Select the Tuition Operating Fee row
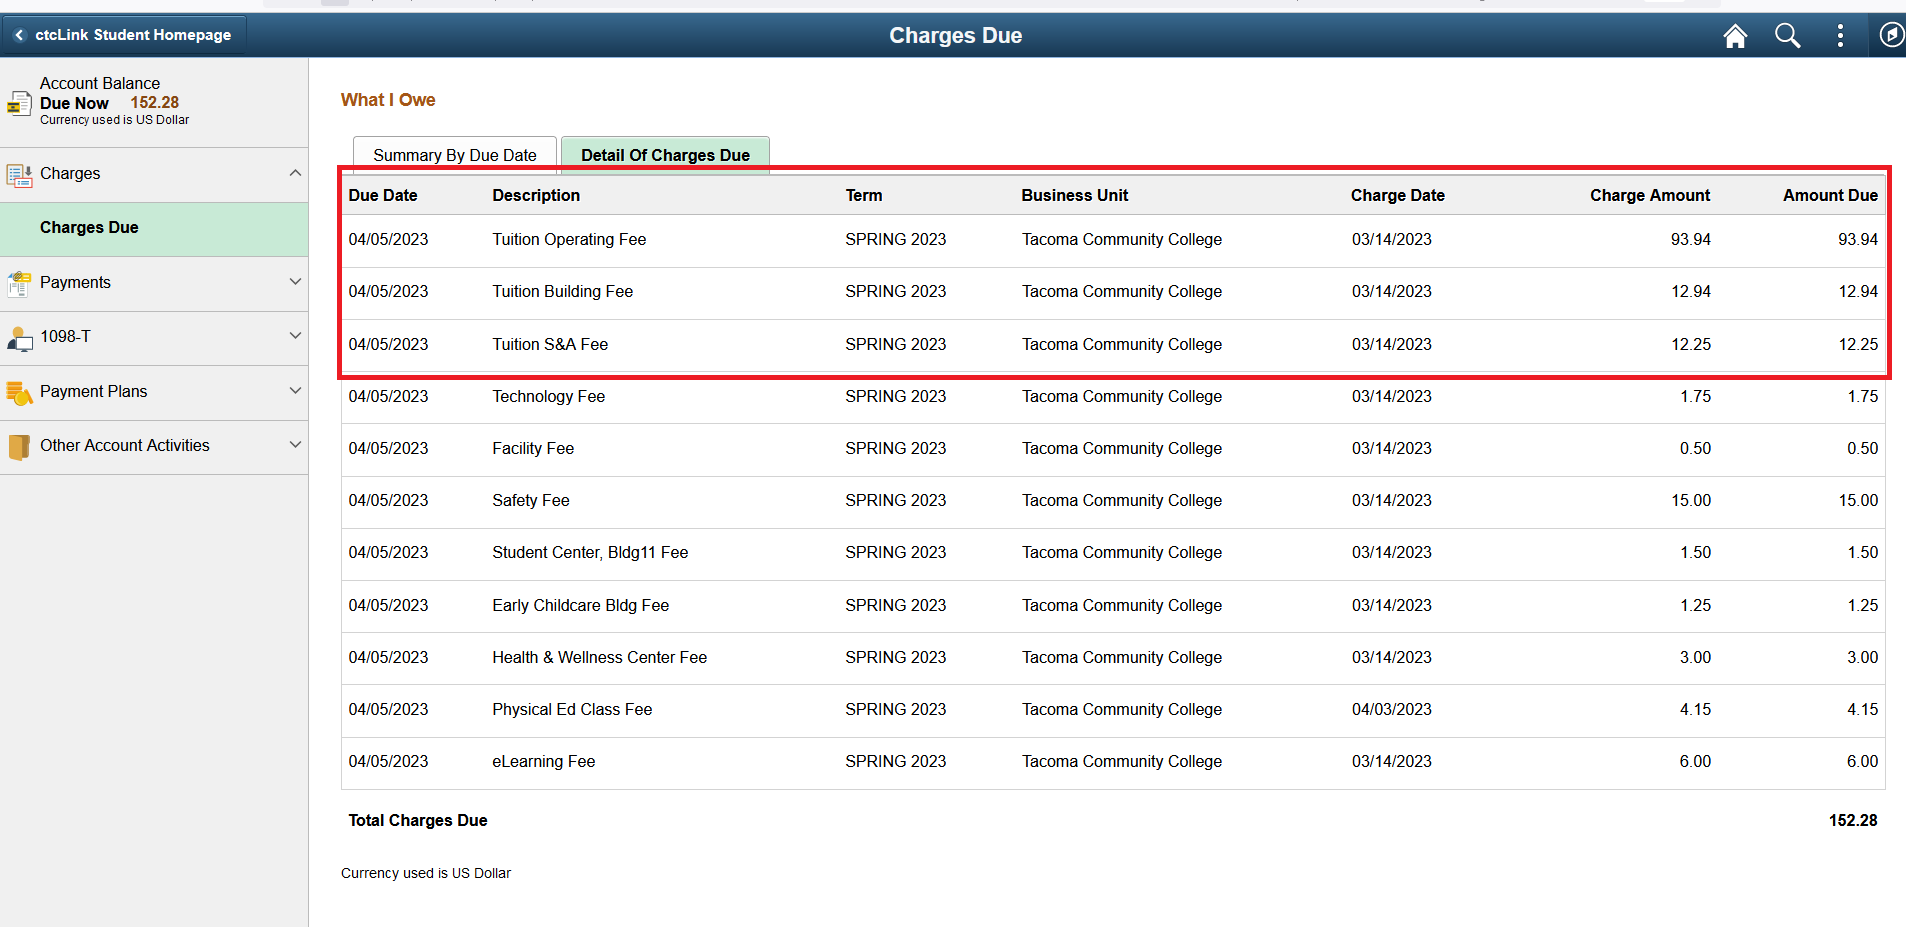The height and width of the screenshot is (927, 1906). (1113, 241)
